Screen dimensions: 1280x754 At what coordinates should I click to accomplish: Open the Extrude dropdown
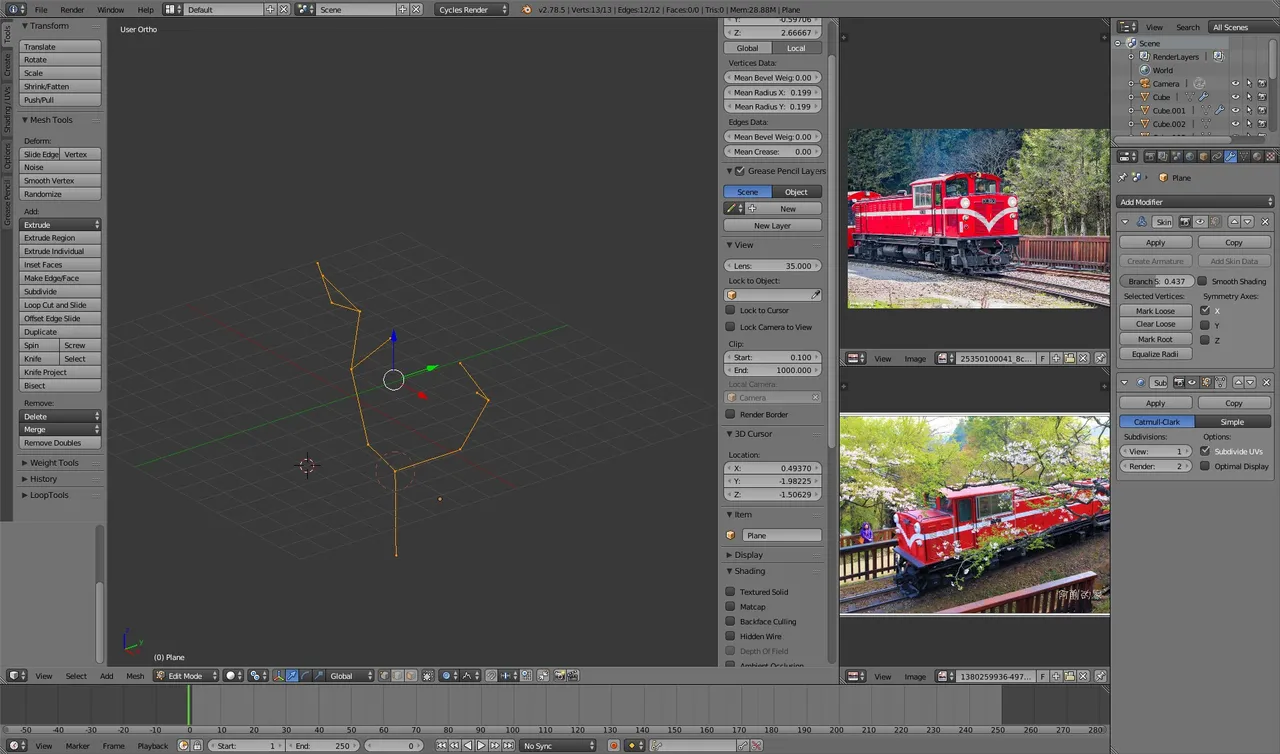tap(61, 225)
